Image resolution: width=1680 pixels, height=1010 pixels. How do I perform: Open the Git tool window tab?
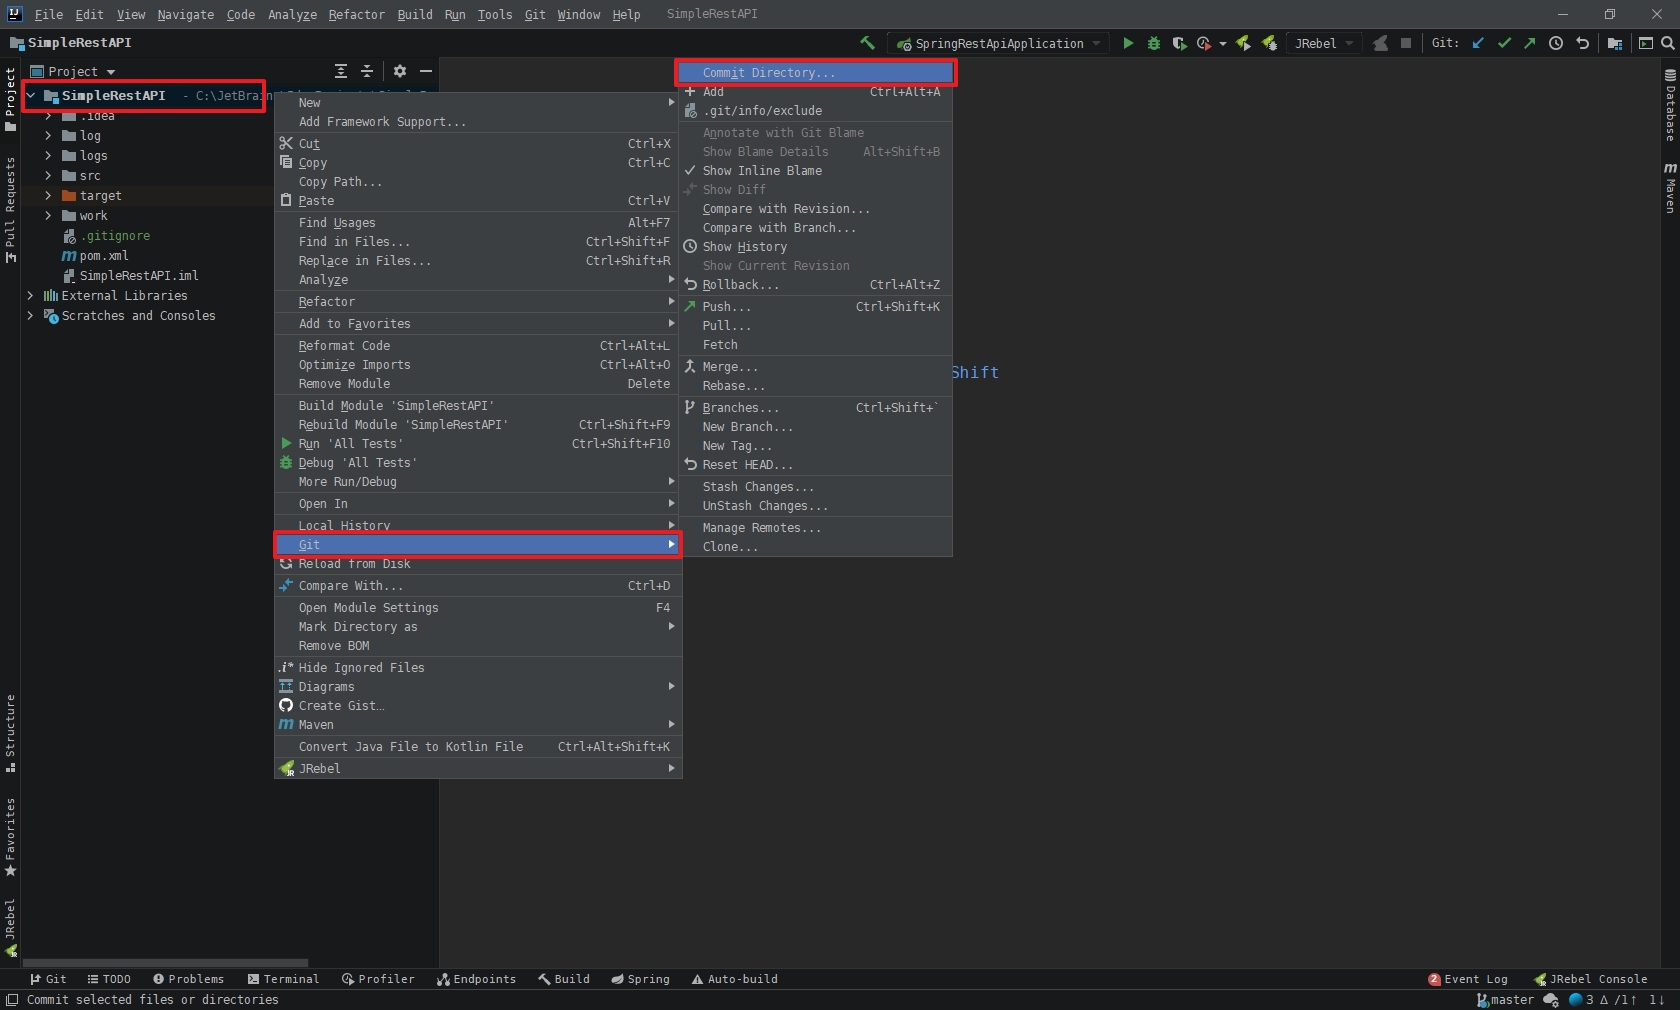47,979
